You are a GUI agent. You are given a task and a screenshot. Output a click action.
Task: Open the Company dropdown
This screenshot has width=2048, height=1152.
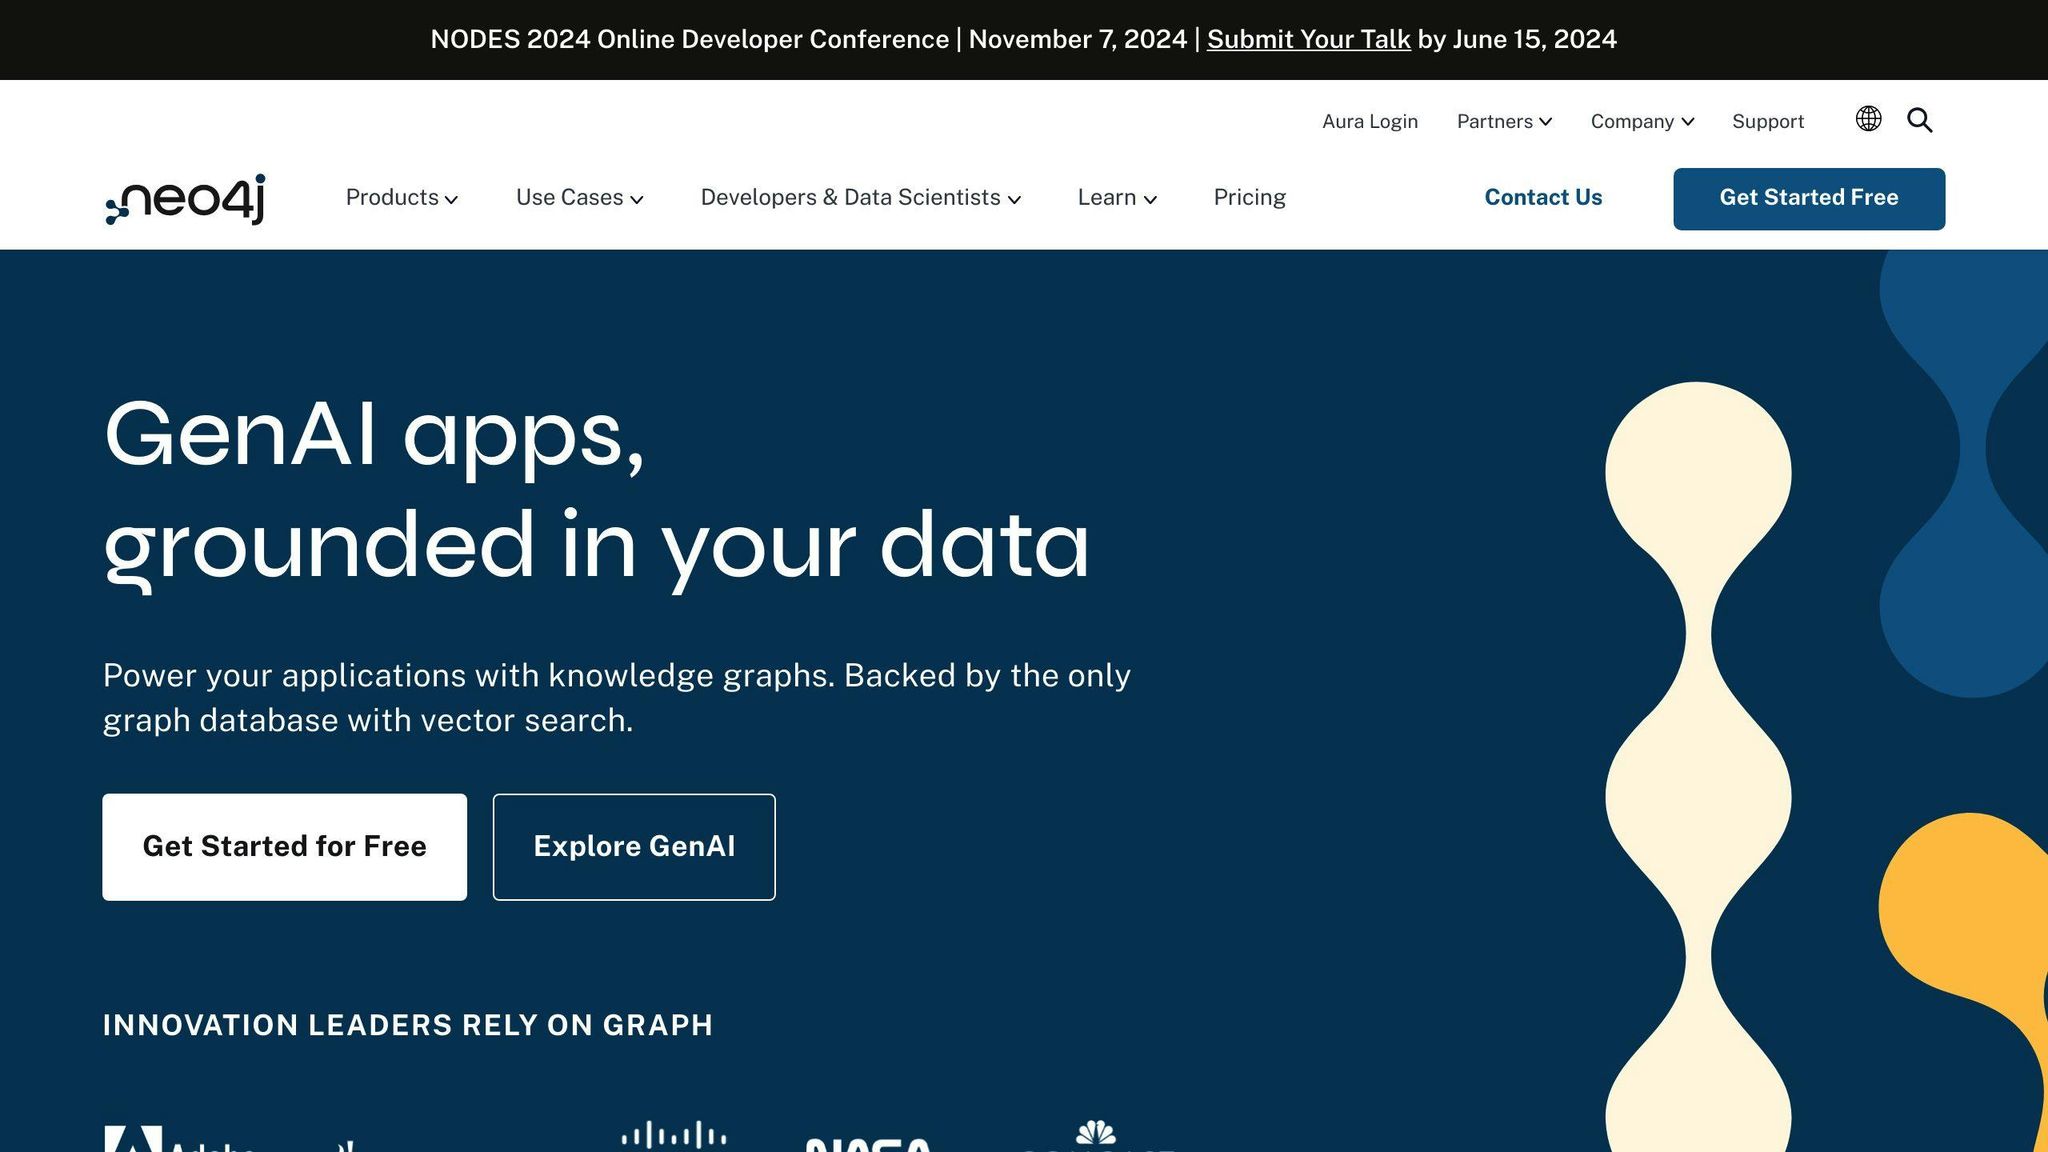point(1640,121)
